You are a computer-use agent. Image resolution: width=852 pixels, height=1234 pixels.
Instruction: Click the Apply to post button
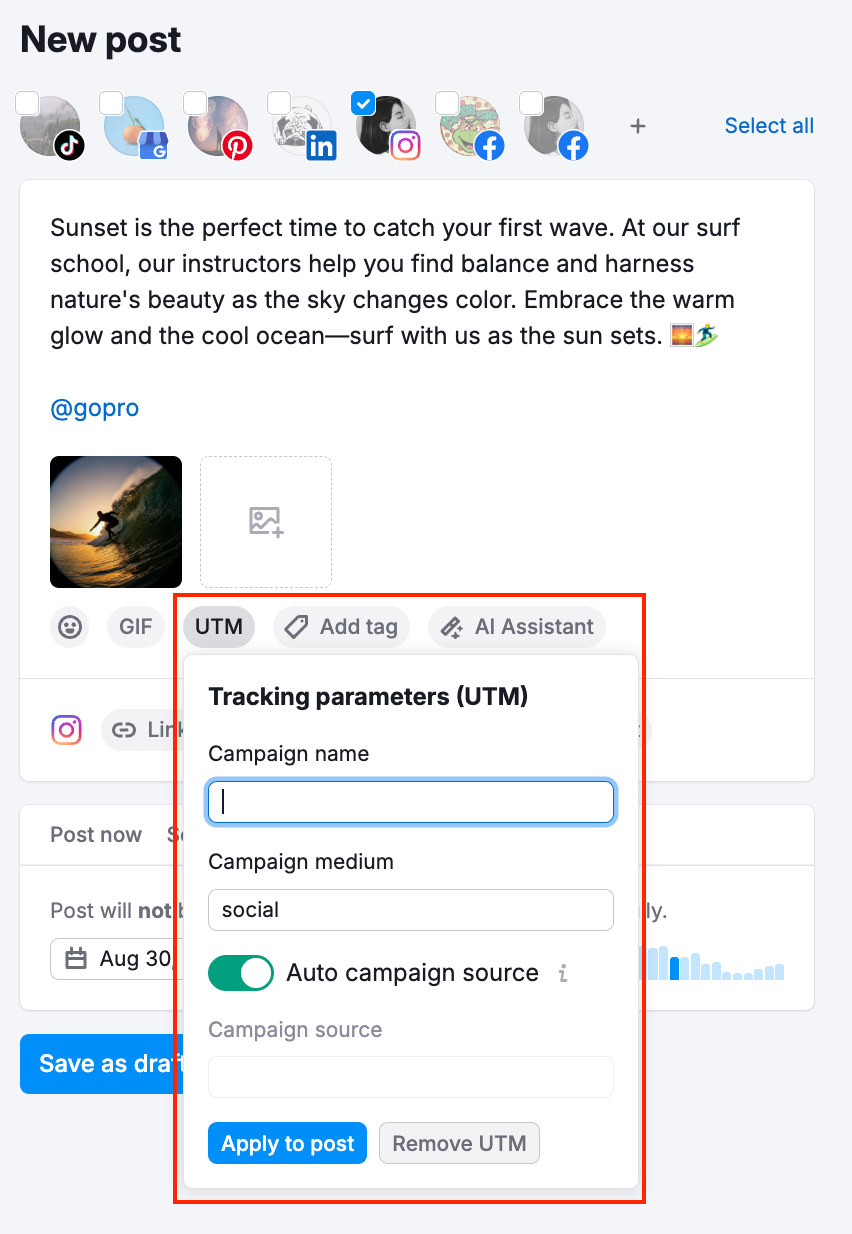tap(287, 1143)
